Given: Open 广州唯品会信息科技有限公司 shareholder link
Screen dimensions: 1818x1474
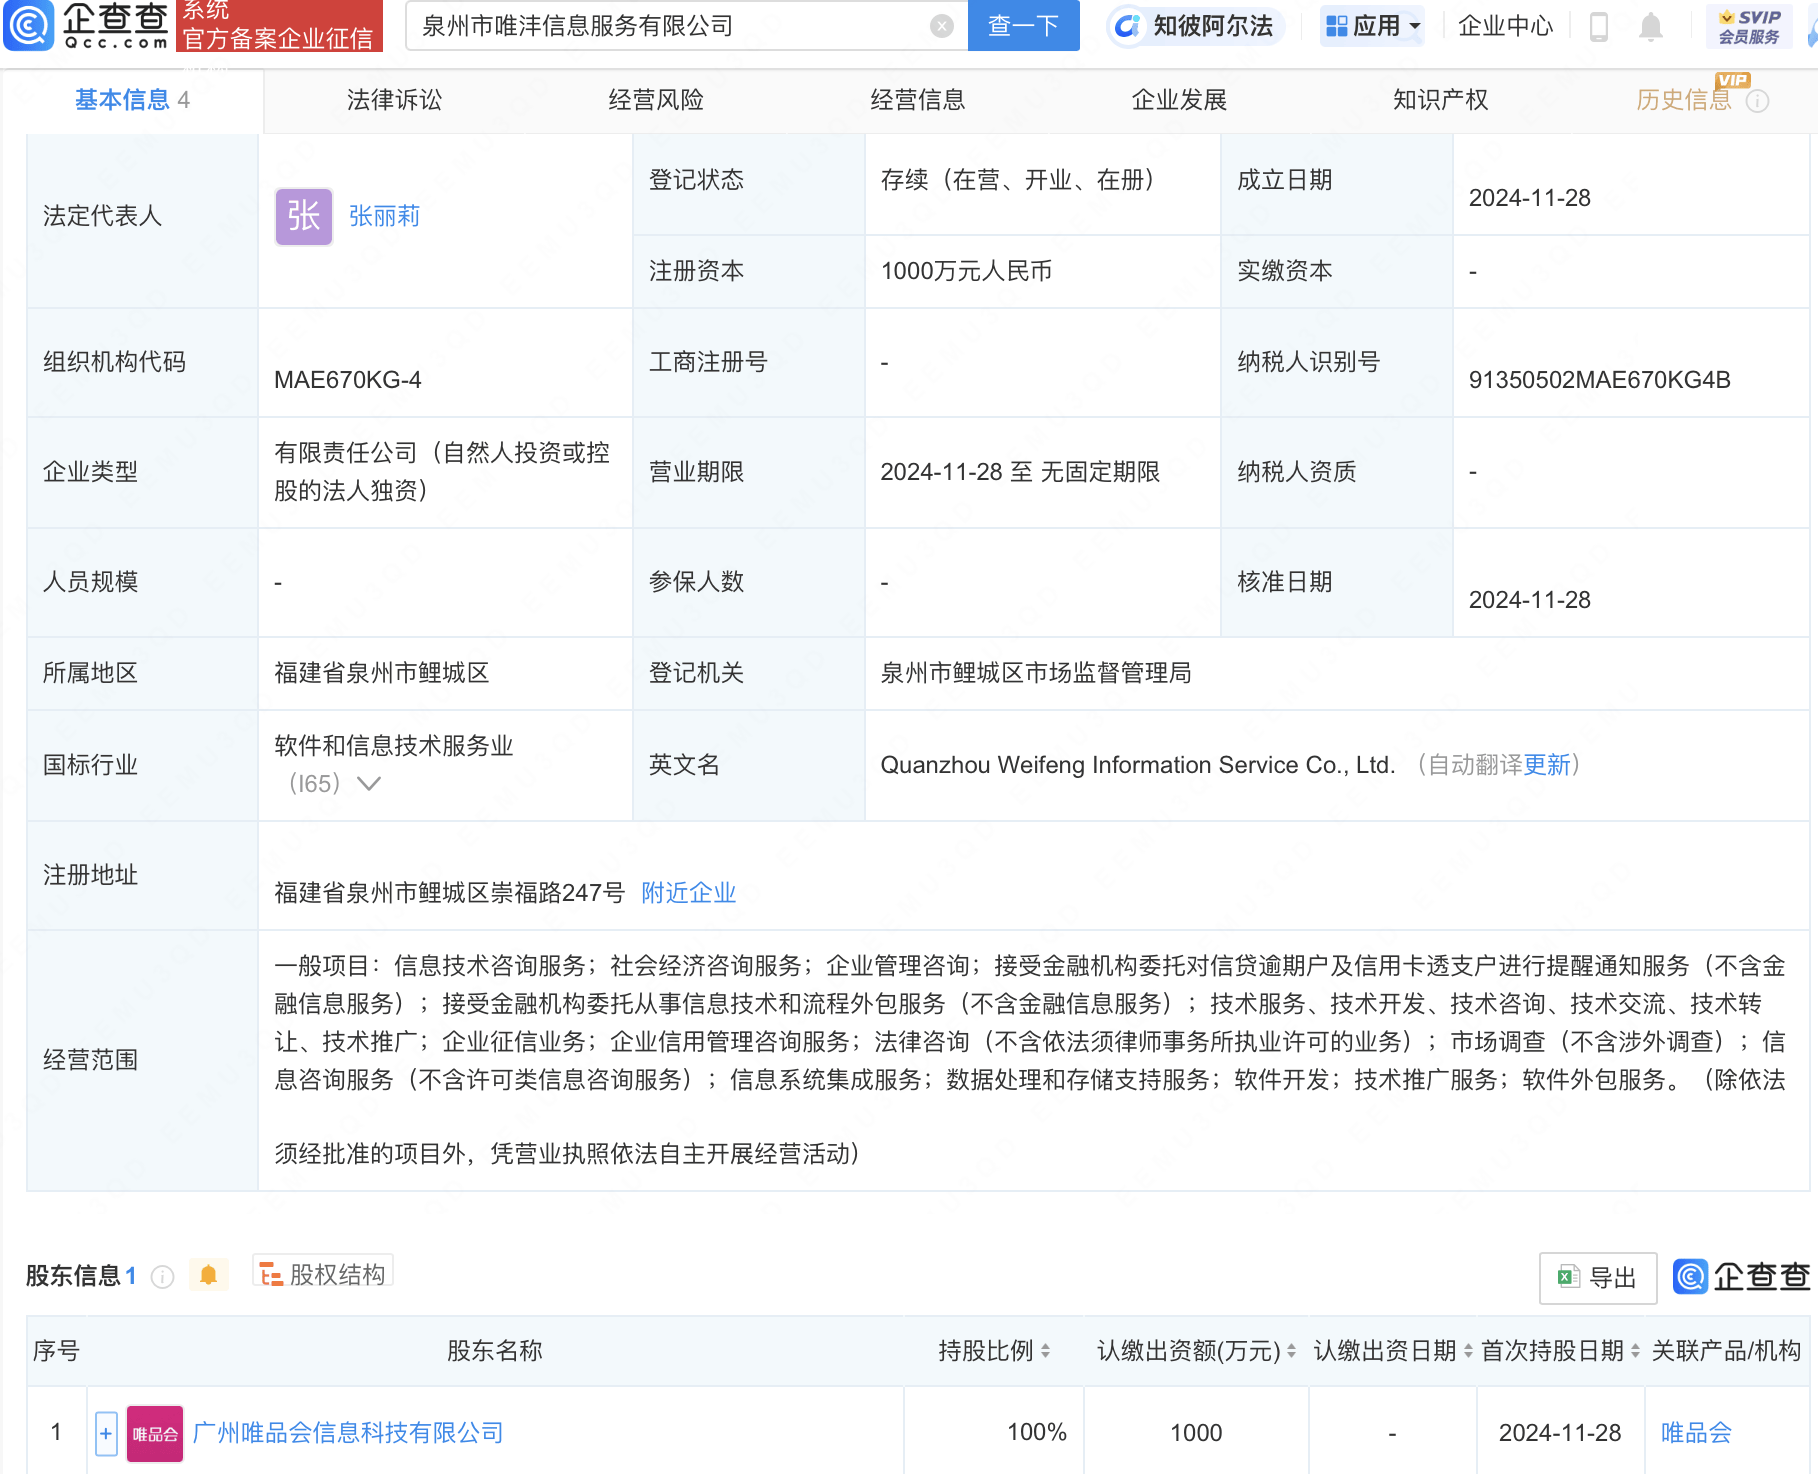Looking at the screenshot, I should click(x=347, y=1433).
